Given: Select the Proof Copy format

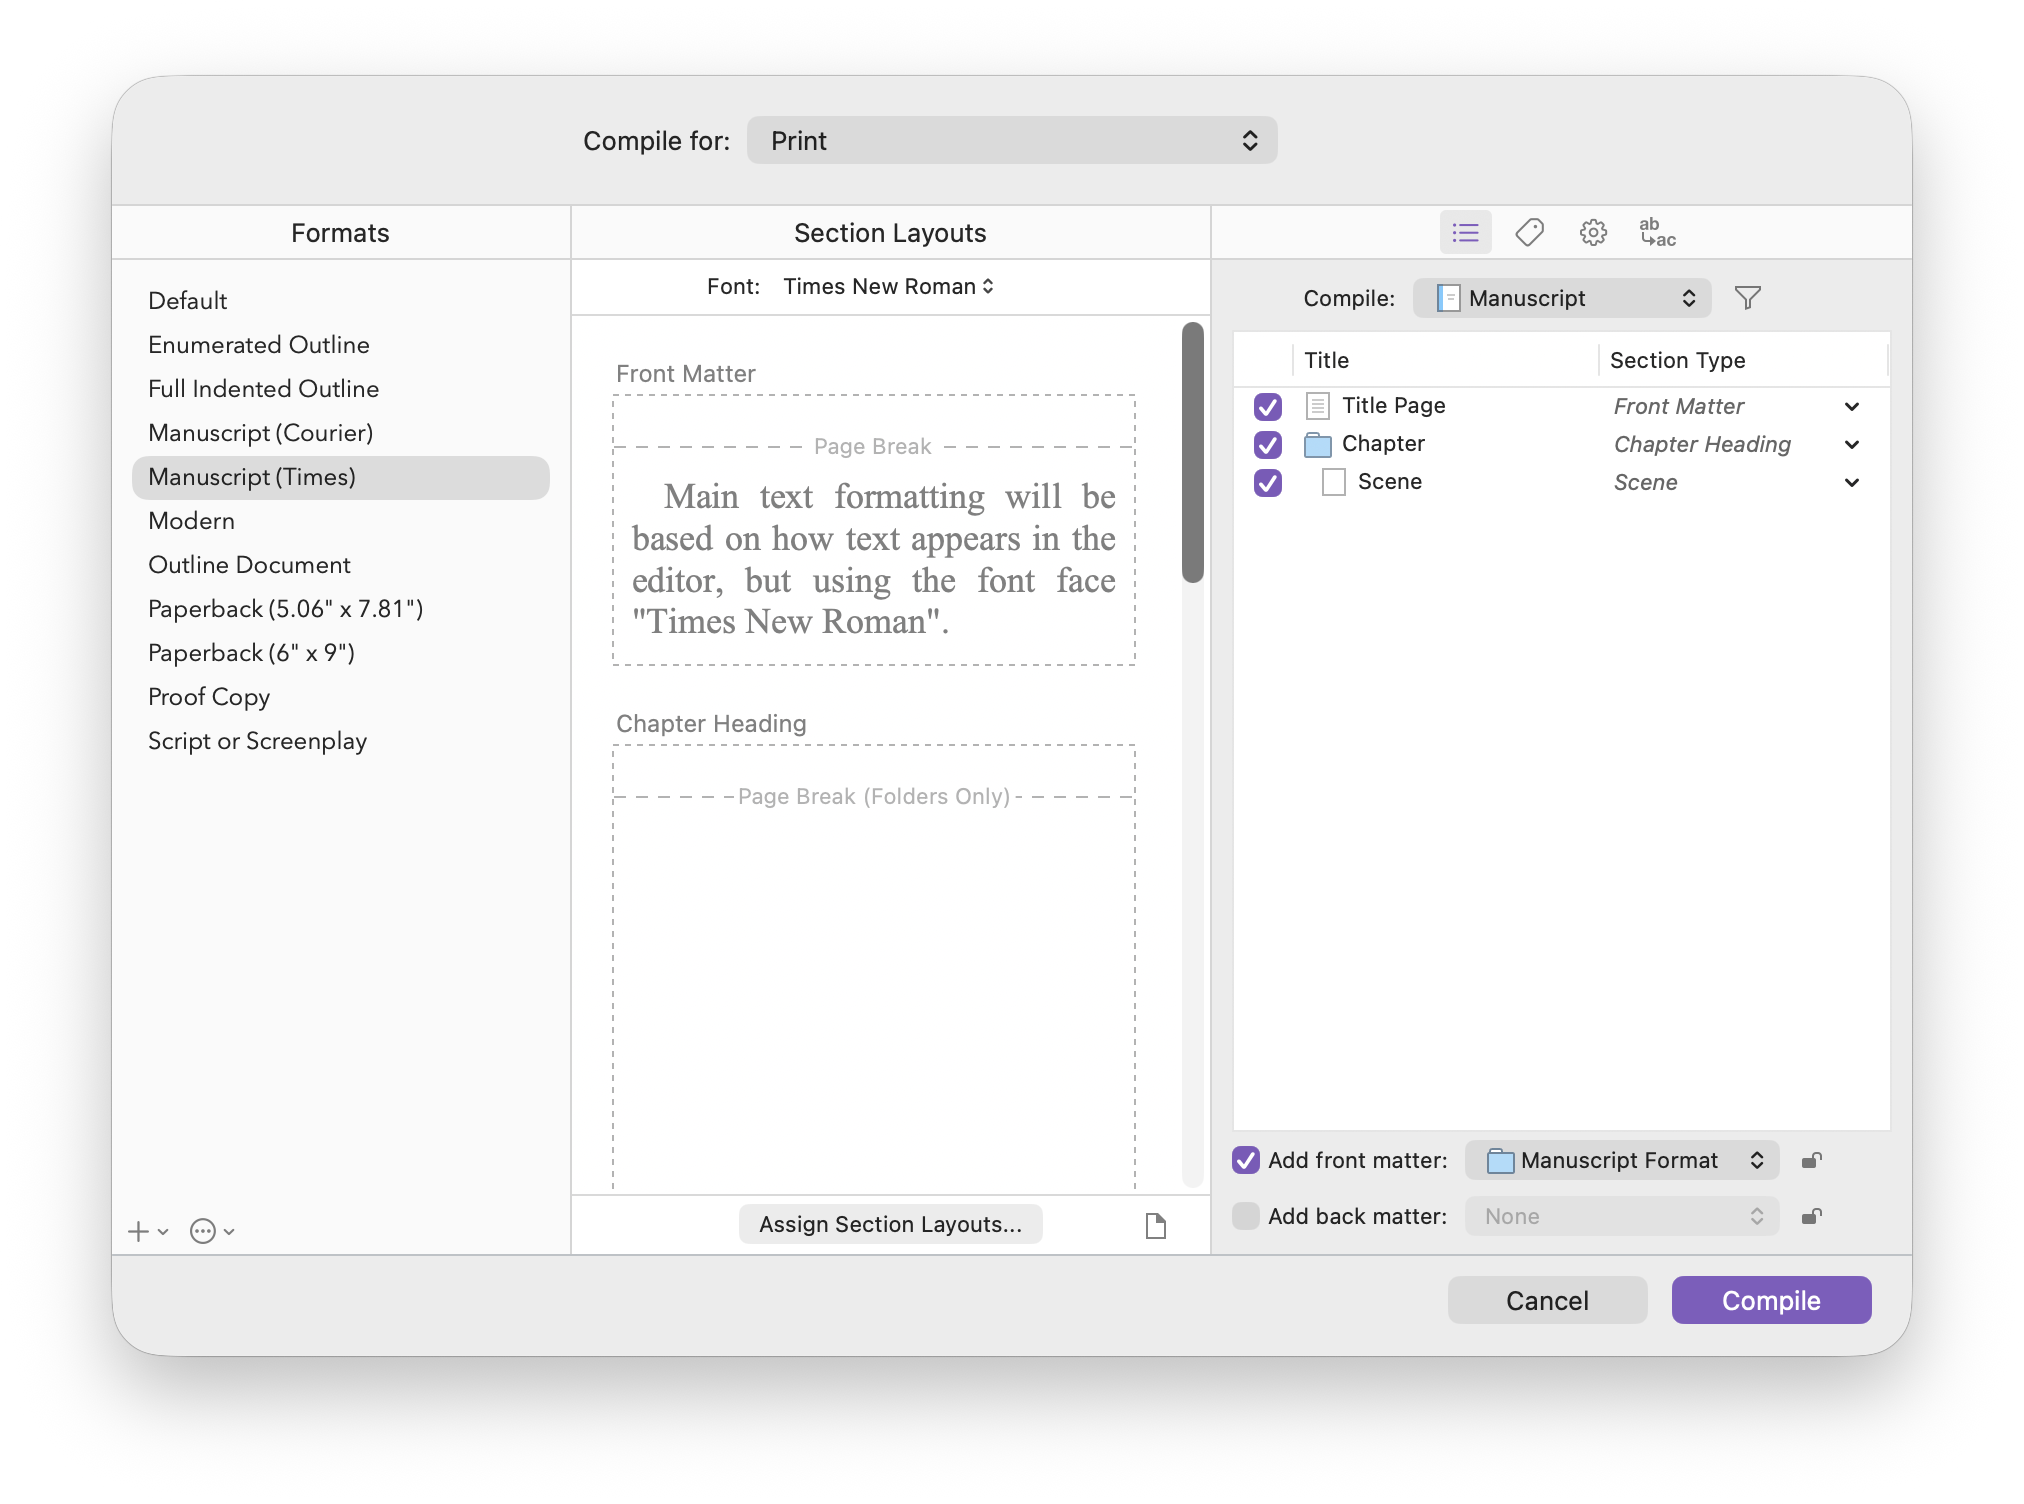Looking at the screenshot, I should click(x=209, y=697).
